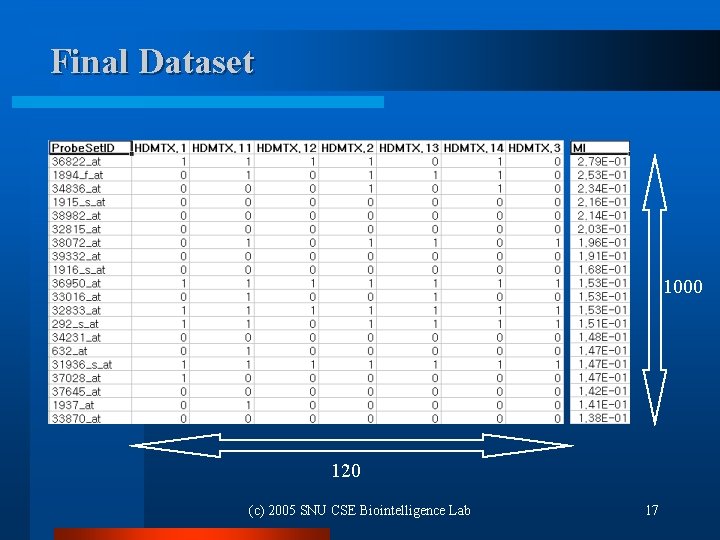The height and width of the screenshot is (540, 720).
Task: Select MI value '1,51E-01'
Action: 600,324
